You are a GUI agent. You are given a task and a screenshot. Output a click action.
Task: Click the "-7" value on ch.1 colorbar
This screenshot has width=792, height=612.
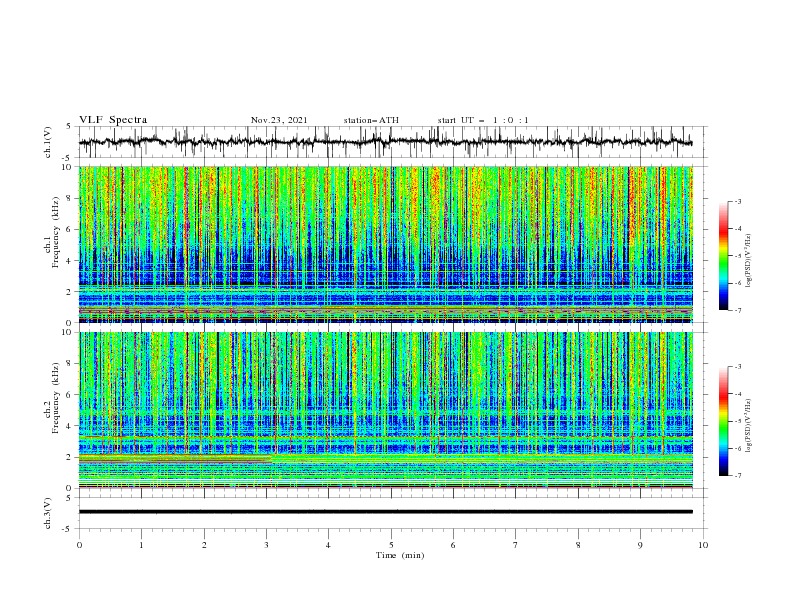(x=738, y=310)
